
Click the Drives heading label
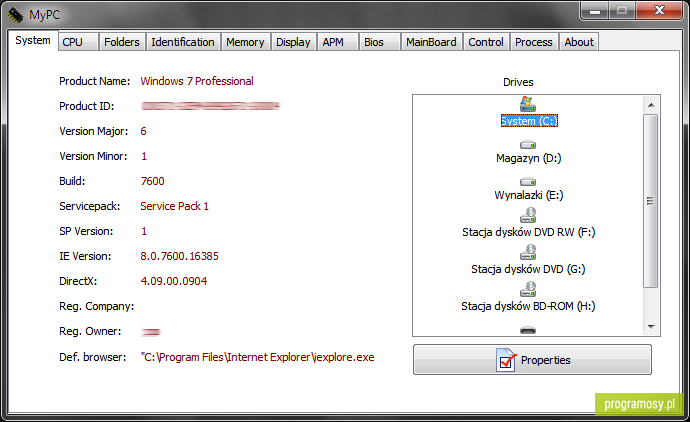coord(518,82)
